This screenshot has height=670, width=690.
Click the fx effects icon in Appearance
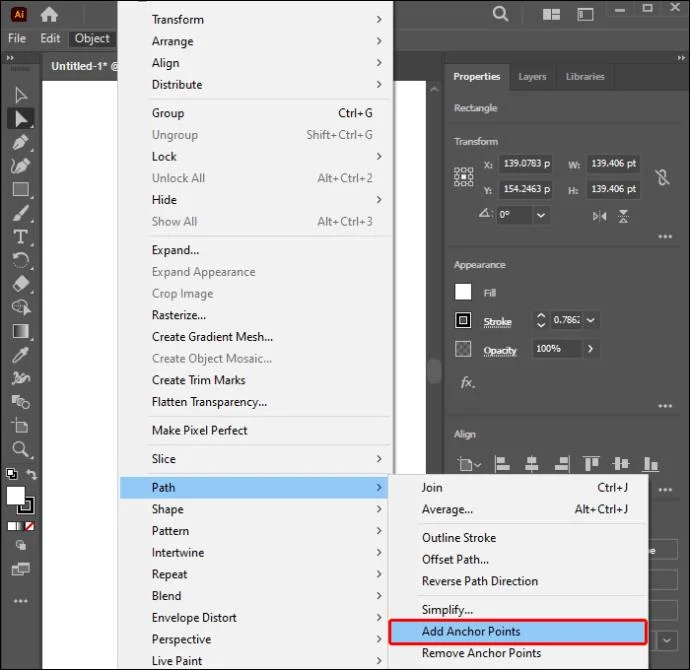[x=467, y=383]
